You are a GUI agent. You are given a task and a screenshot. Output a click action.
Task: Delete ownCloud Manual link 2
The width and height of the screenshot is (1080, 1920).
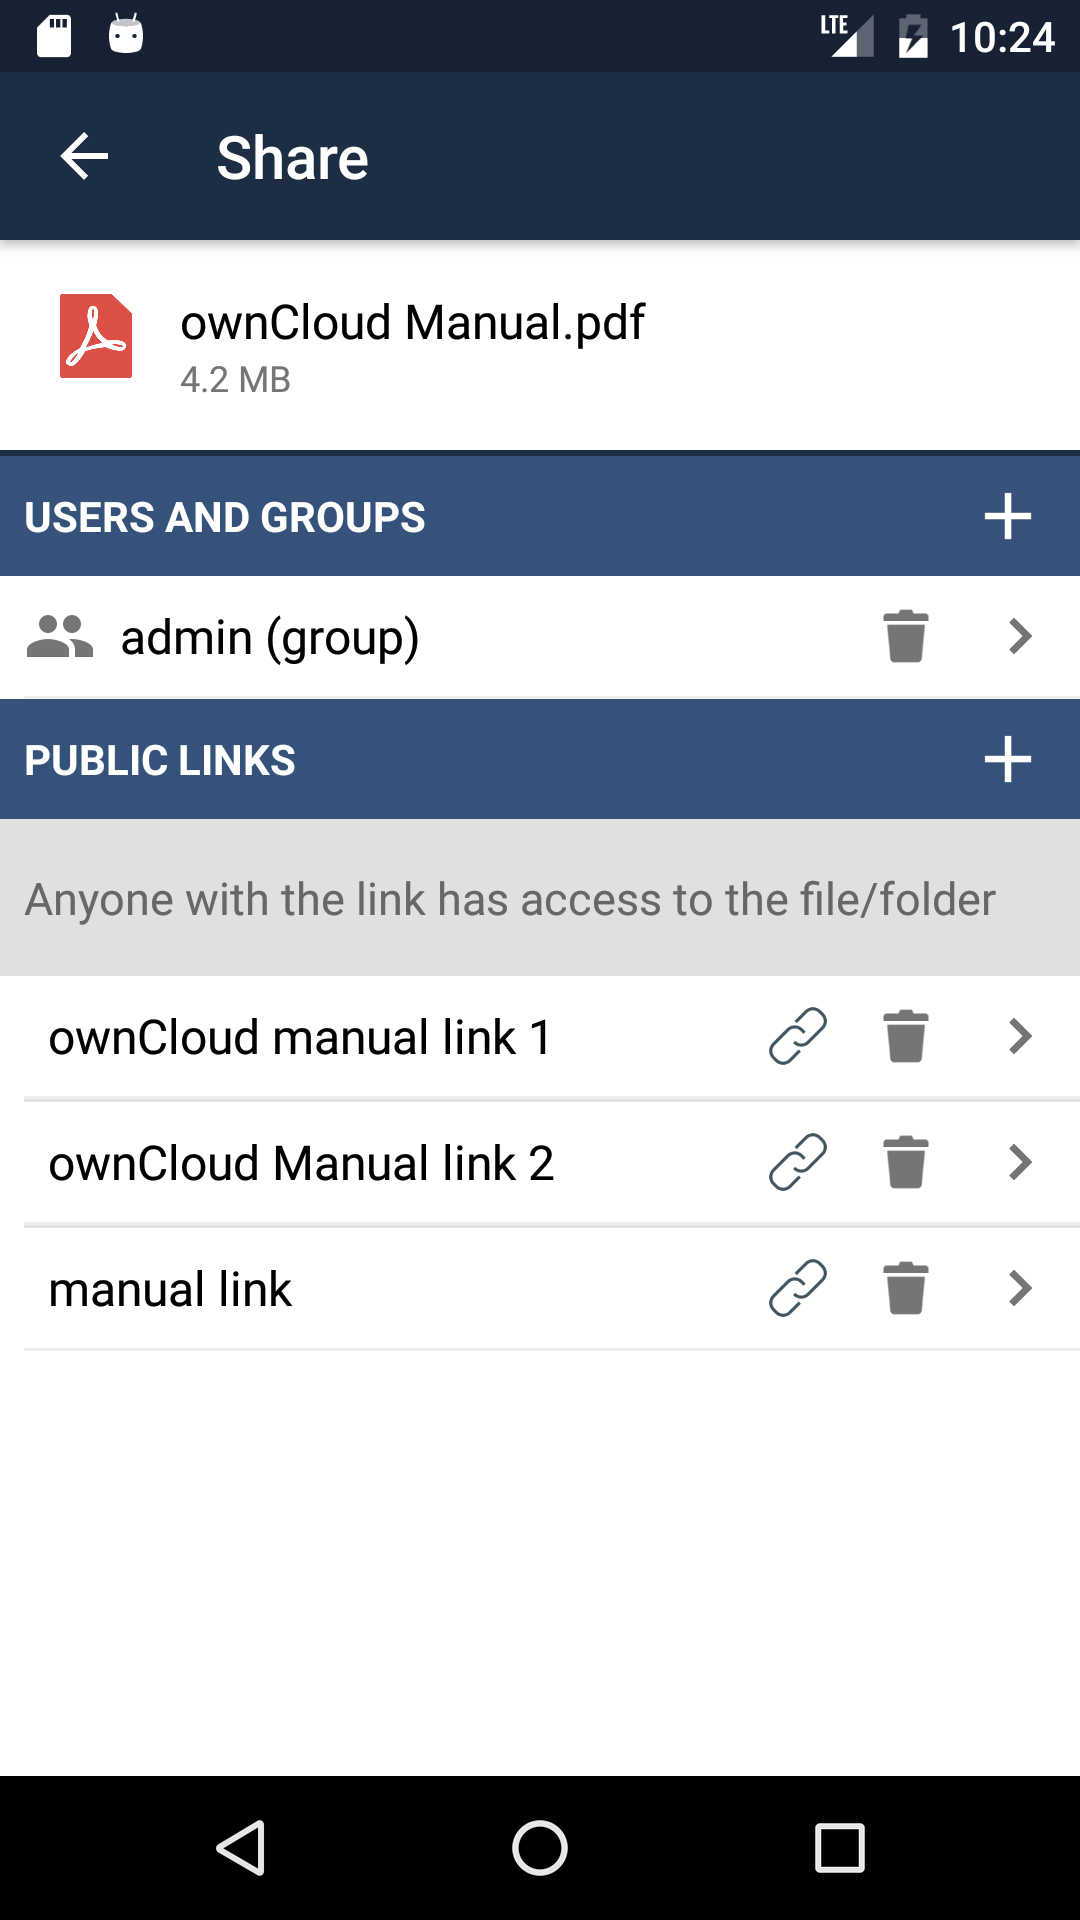[906, 1162]
